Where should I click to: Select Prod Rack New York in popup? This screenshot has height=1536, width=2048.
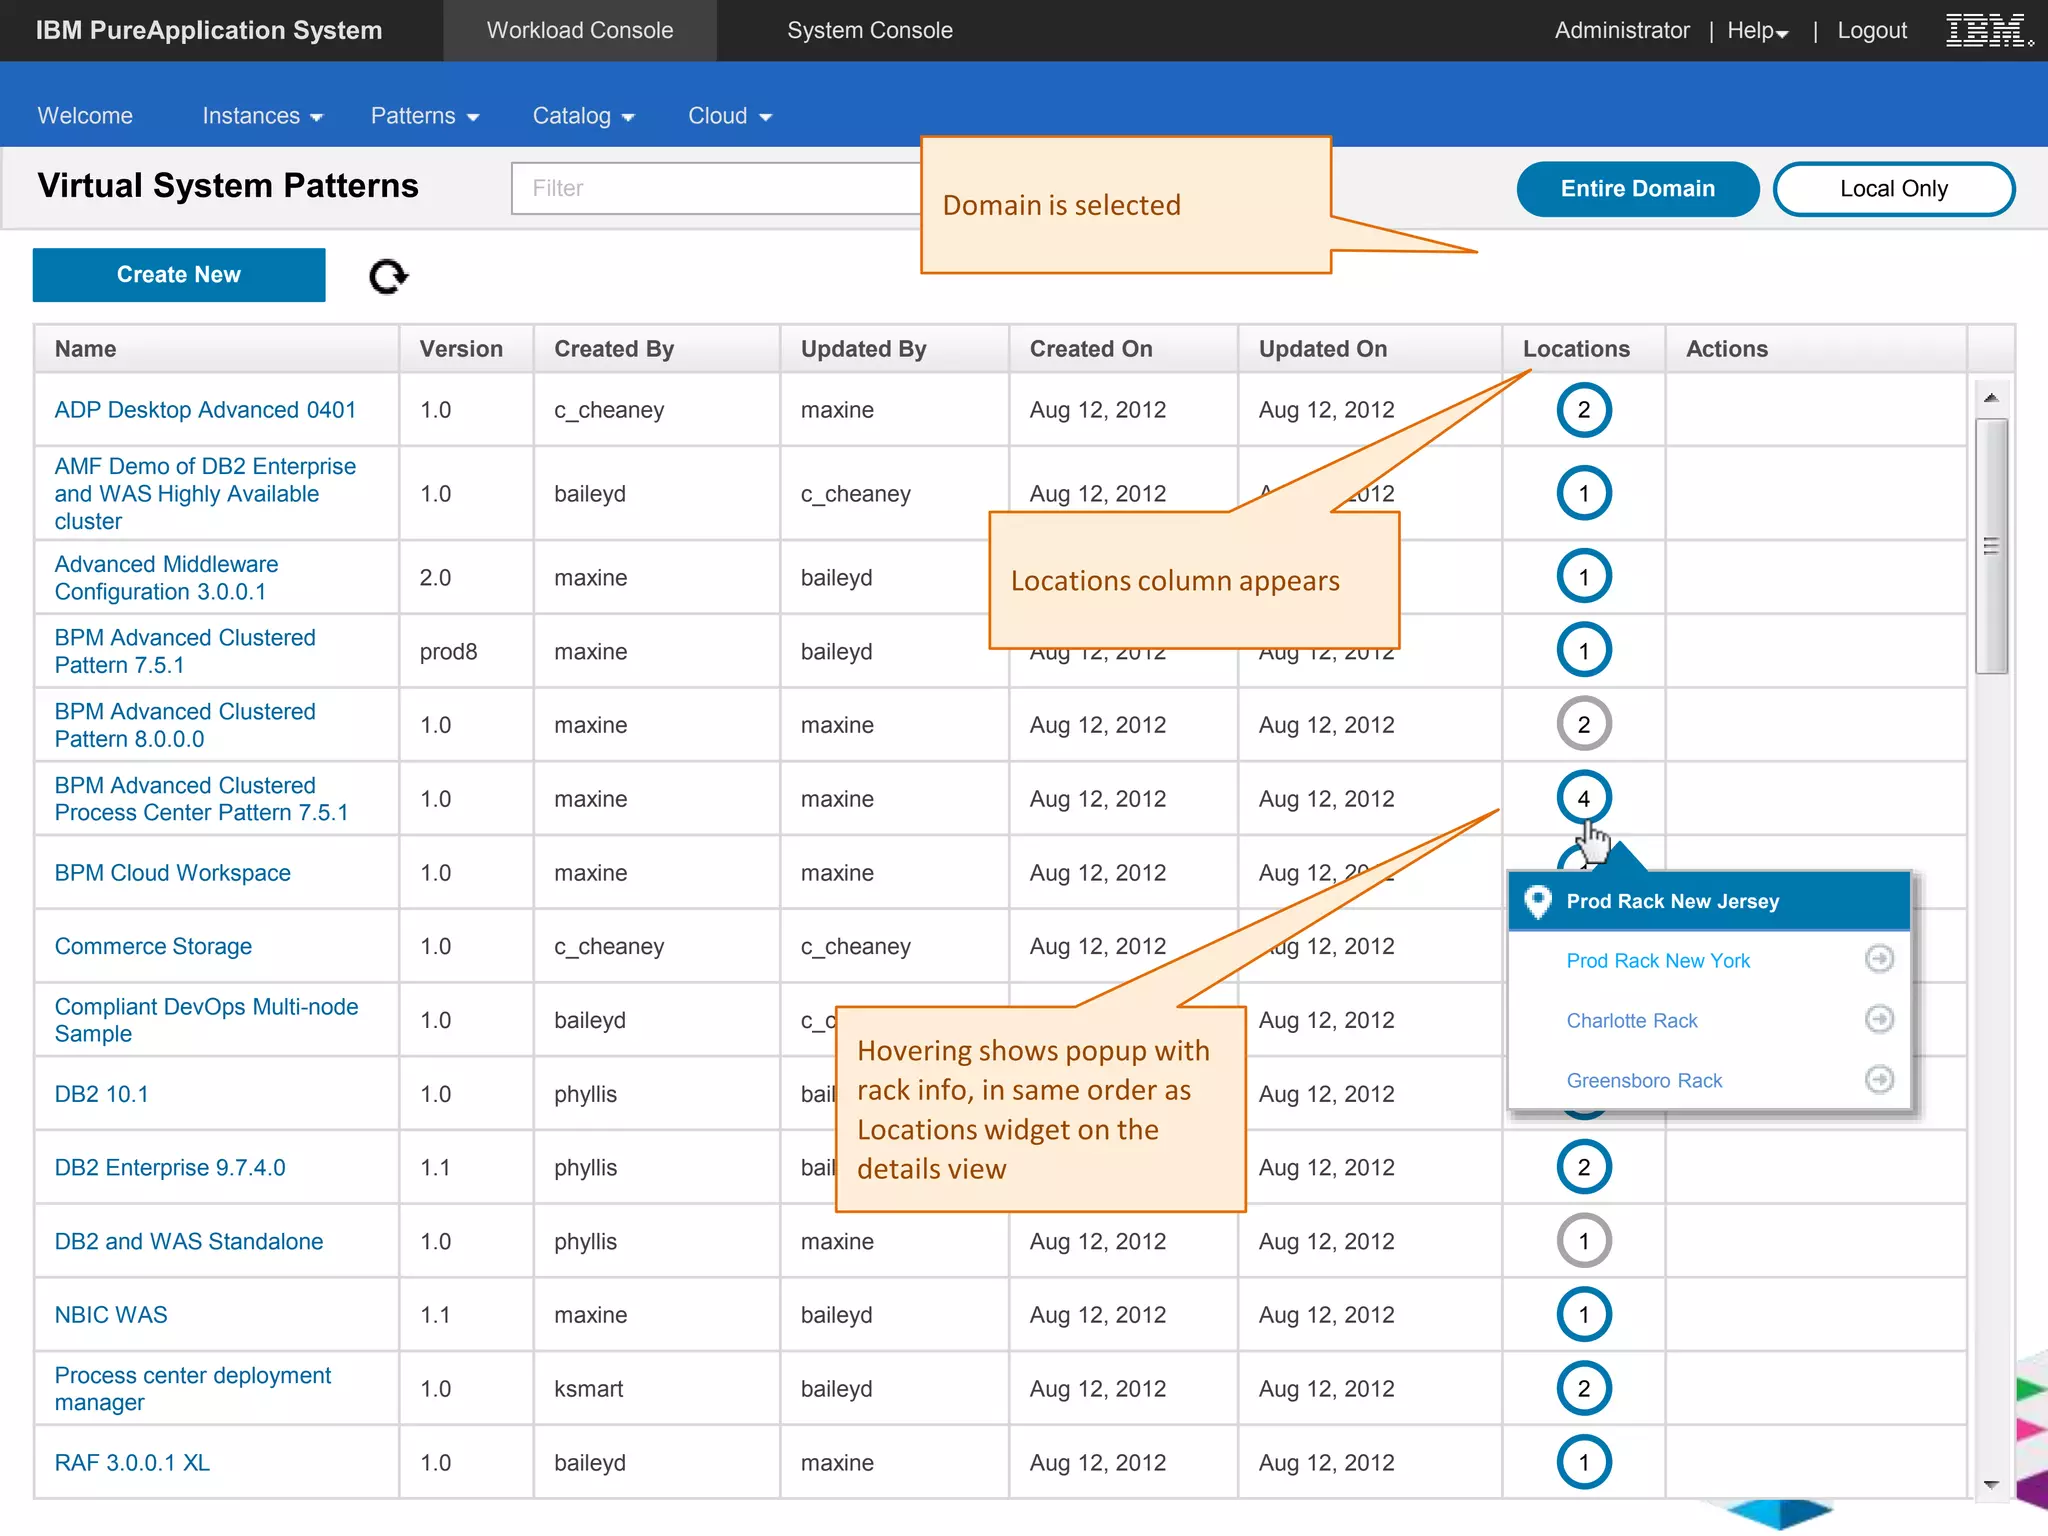[x=1658, y=961]
